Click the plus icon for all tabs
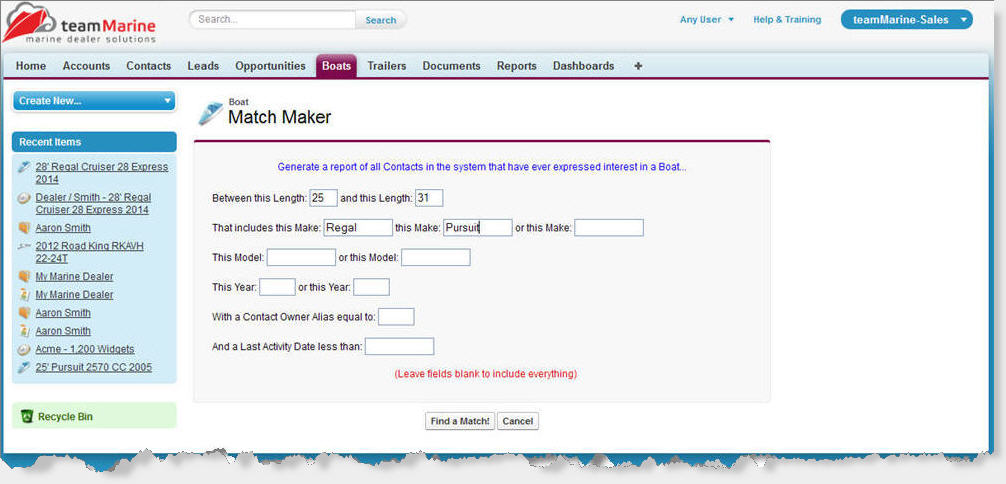Viewport: 1006px width, 484px height. coord(638,66)
